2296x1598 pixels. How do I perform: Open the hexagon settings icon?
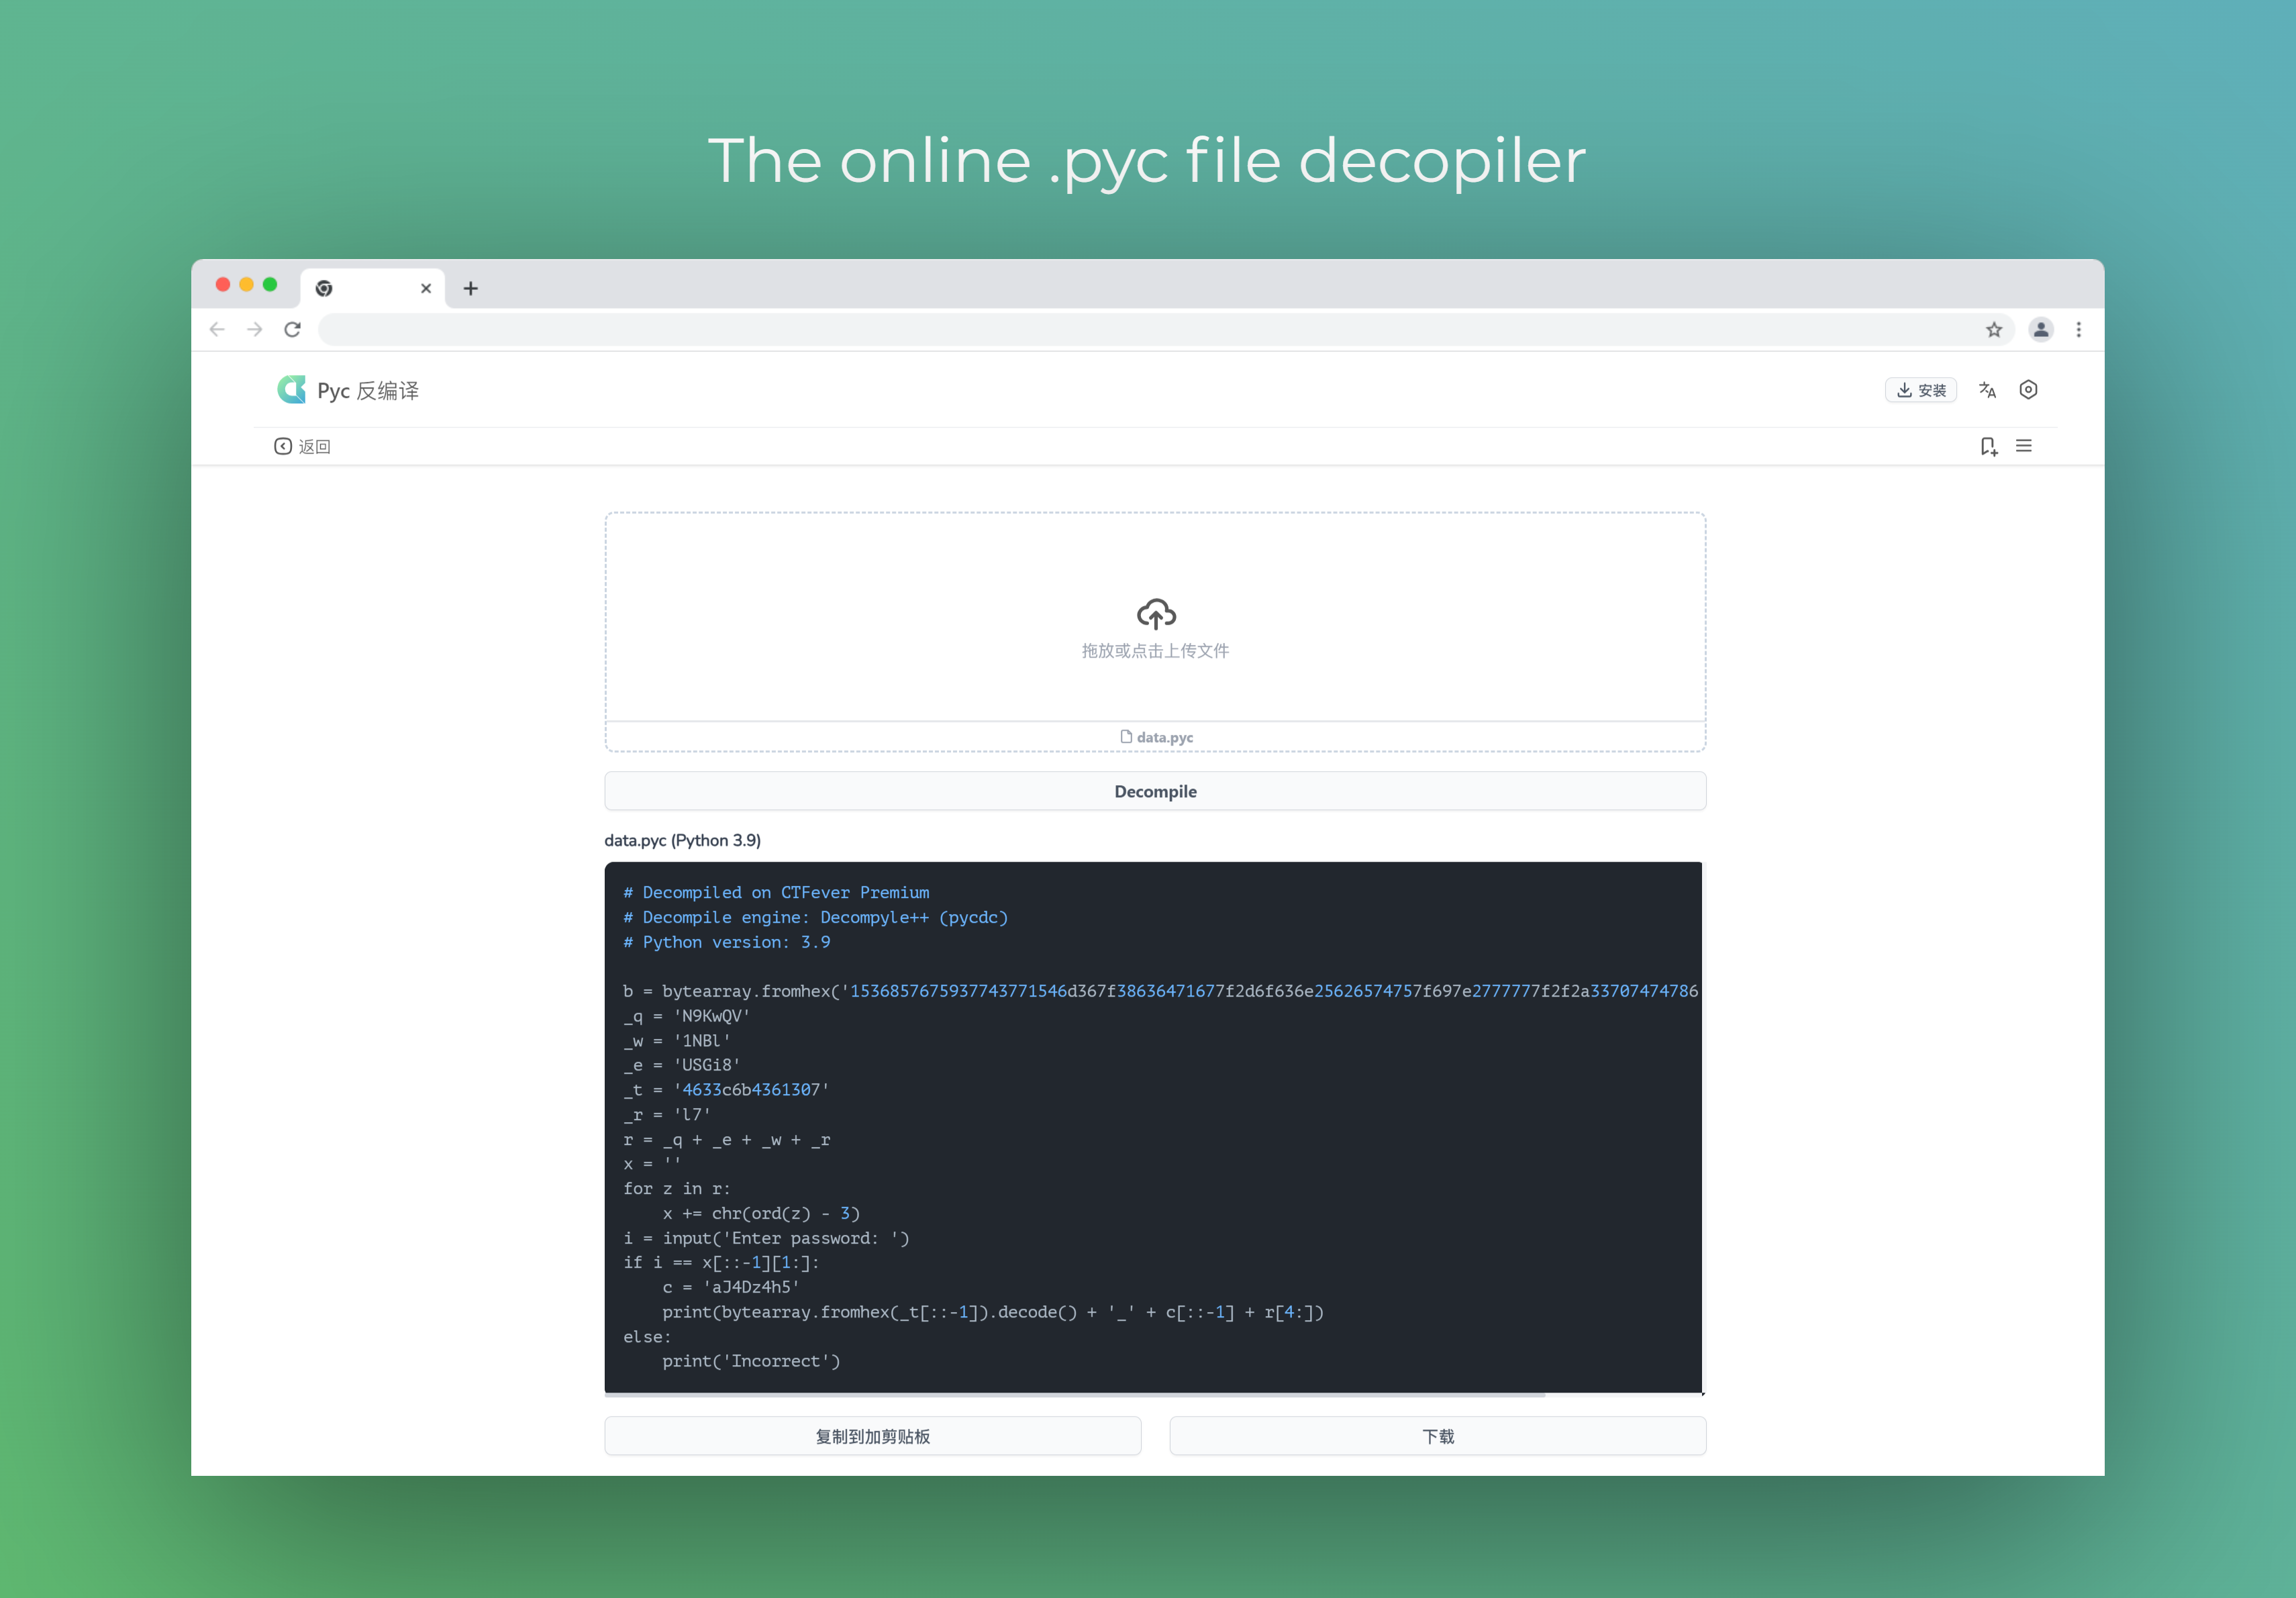click(2028, 390)
